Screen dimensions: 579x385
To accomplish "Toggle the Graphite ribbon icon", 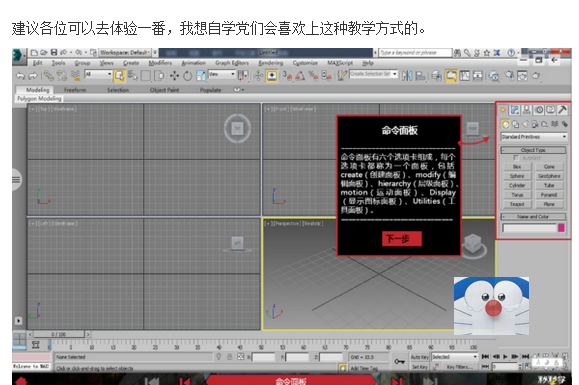I will tap(451, 76).
